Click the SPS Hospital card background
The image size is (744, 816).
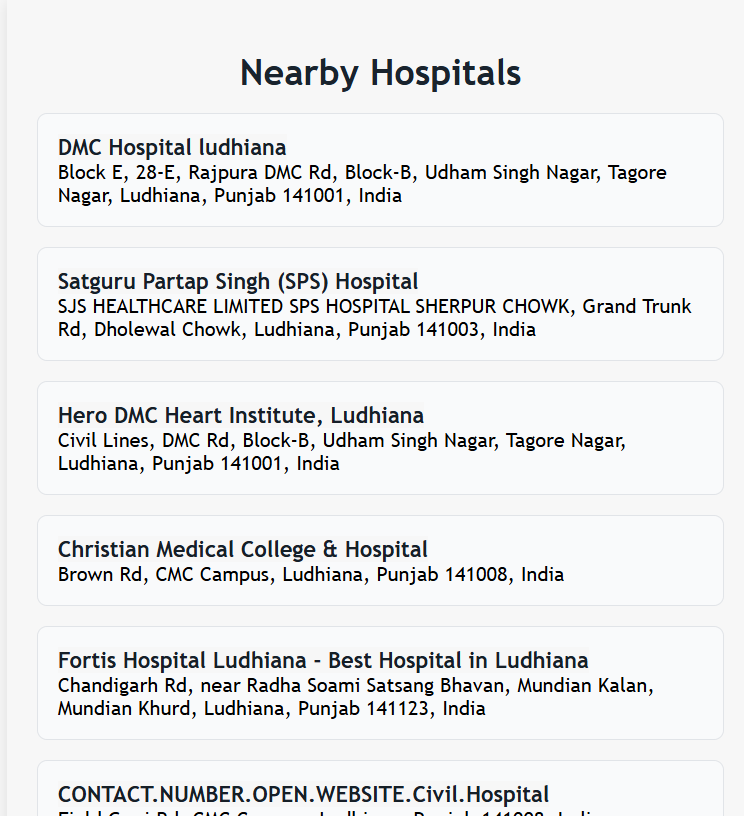pos(620,344)
